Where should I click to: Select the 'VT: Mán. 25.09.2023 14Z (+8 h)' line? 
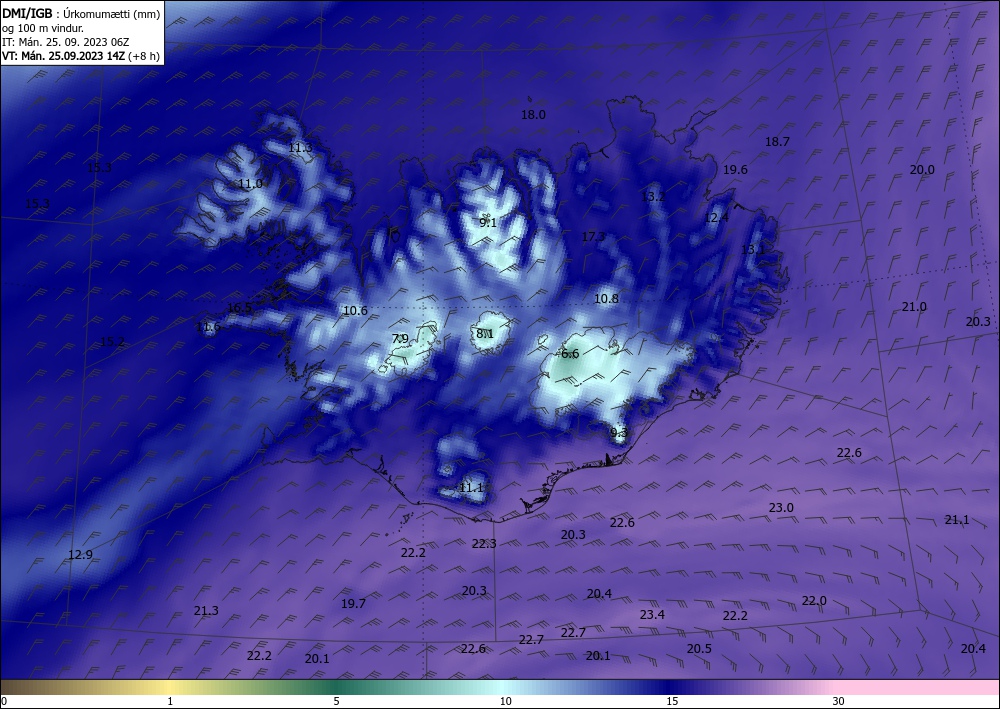pyautogui.click(x=81, y=55)
